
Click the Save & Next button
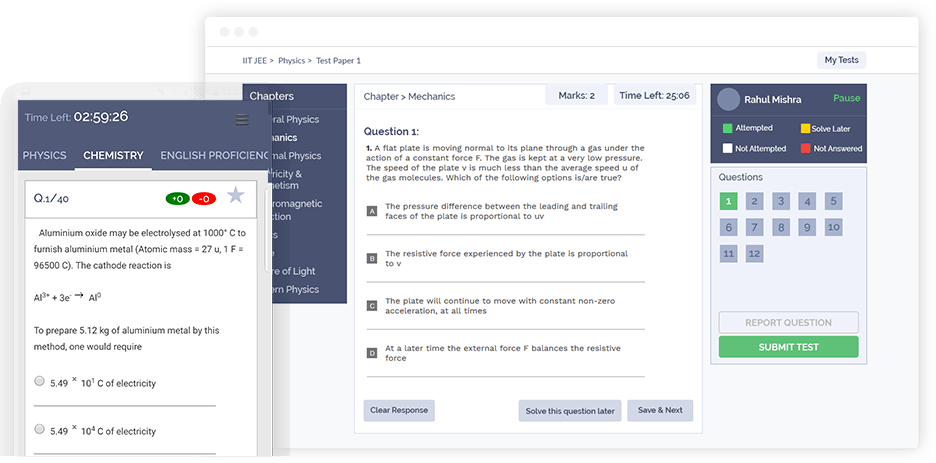[659, 410]
